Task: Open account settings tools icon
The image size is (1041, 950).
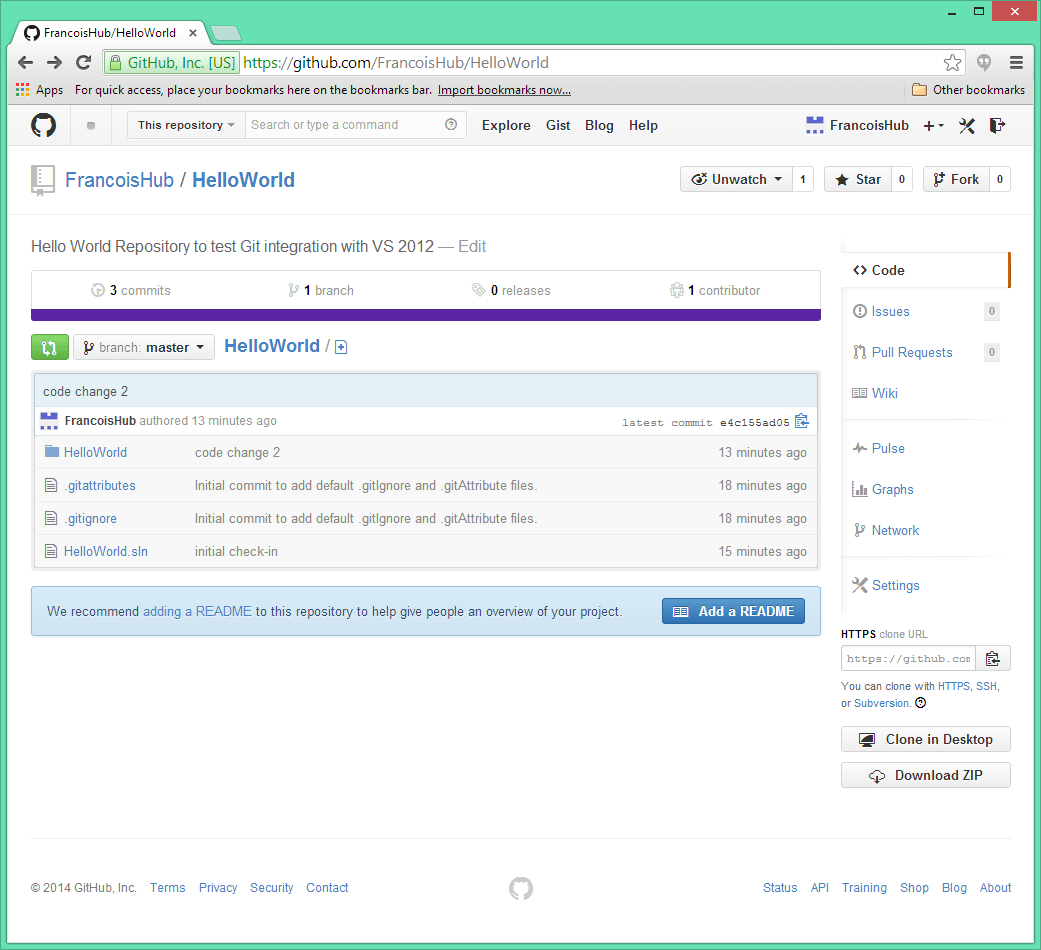Action: coord(967,125)
